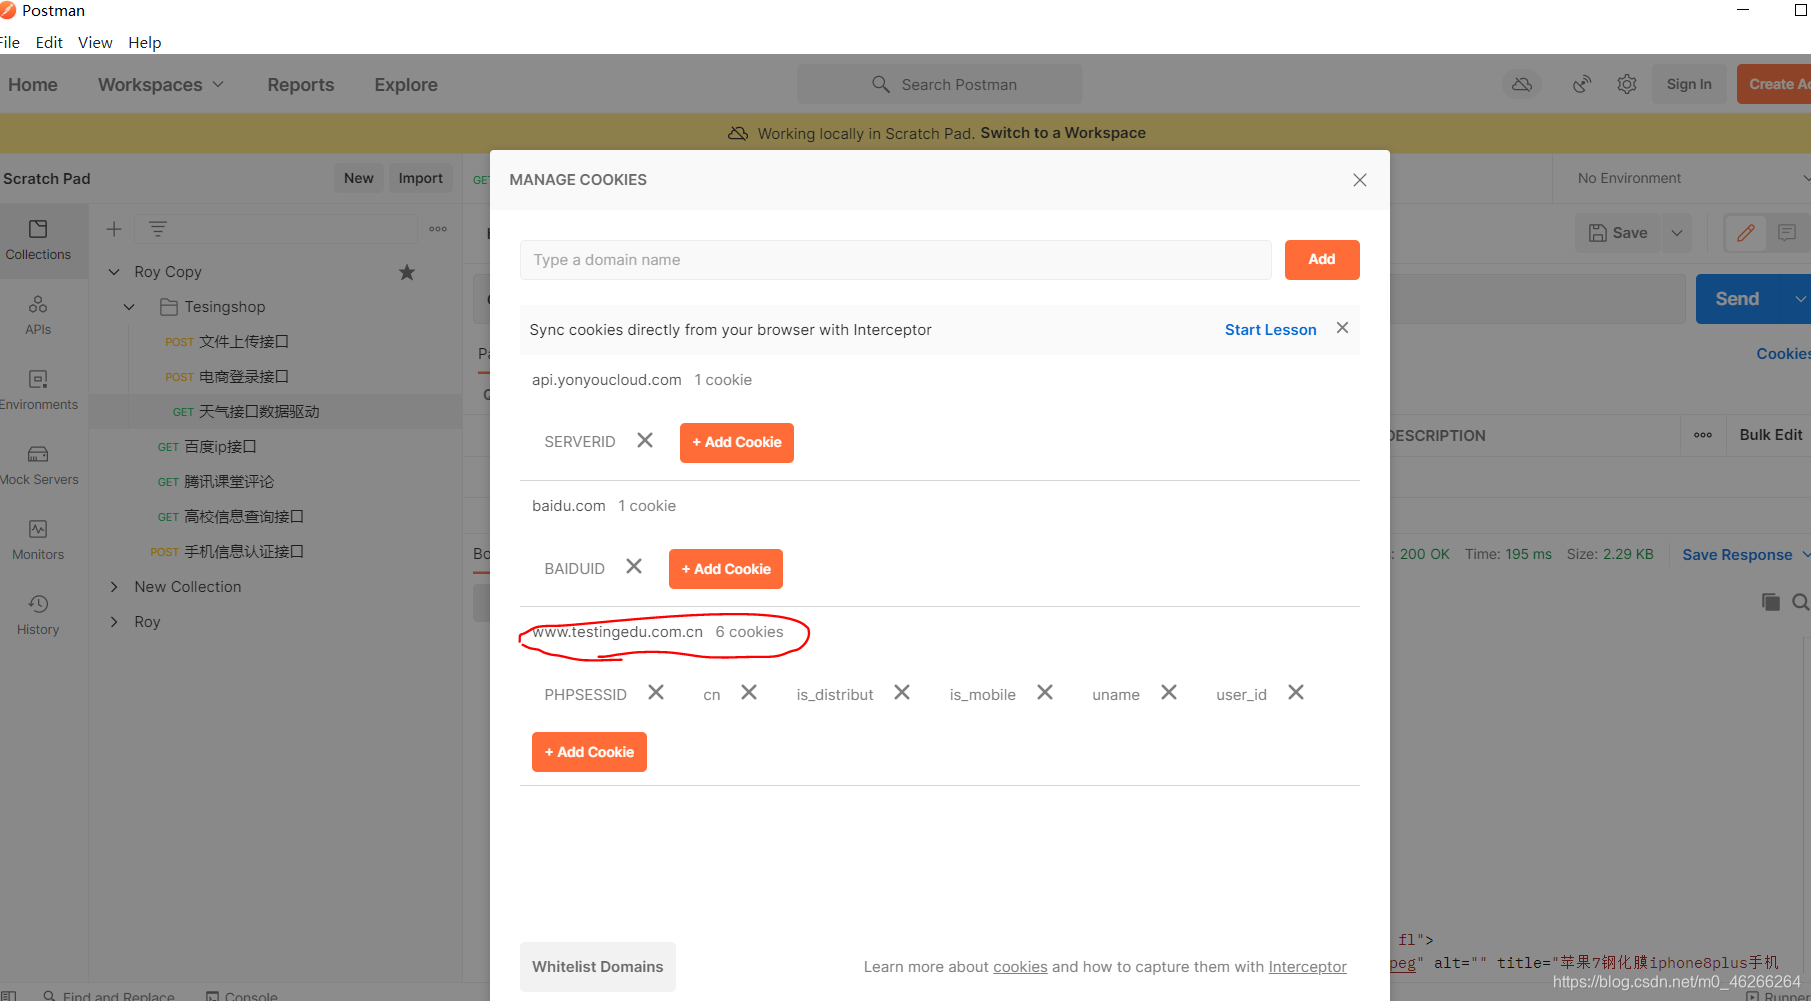
Task: Open the settings gear icon
Action: coord(1627,84)
